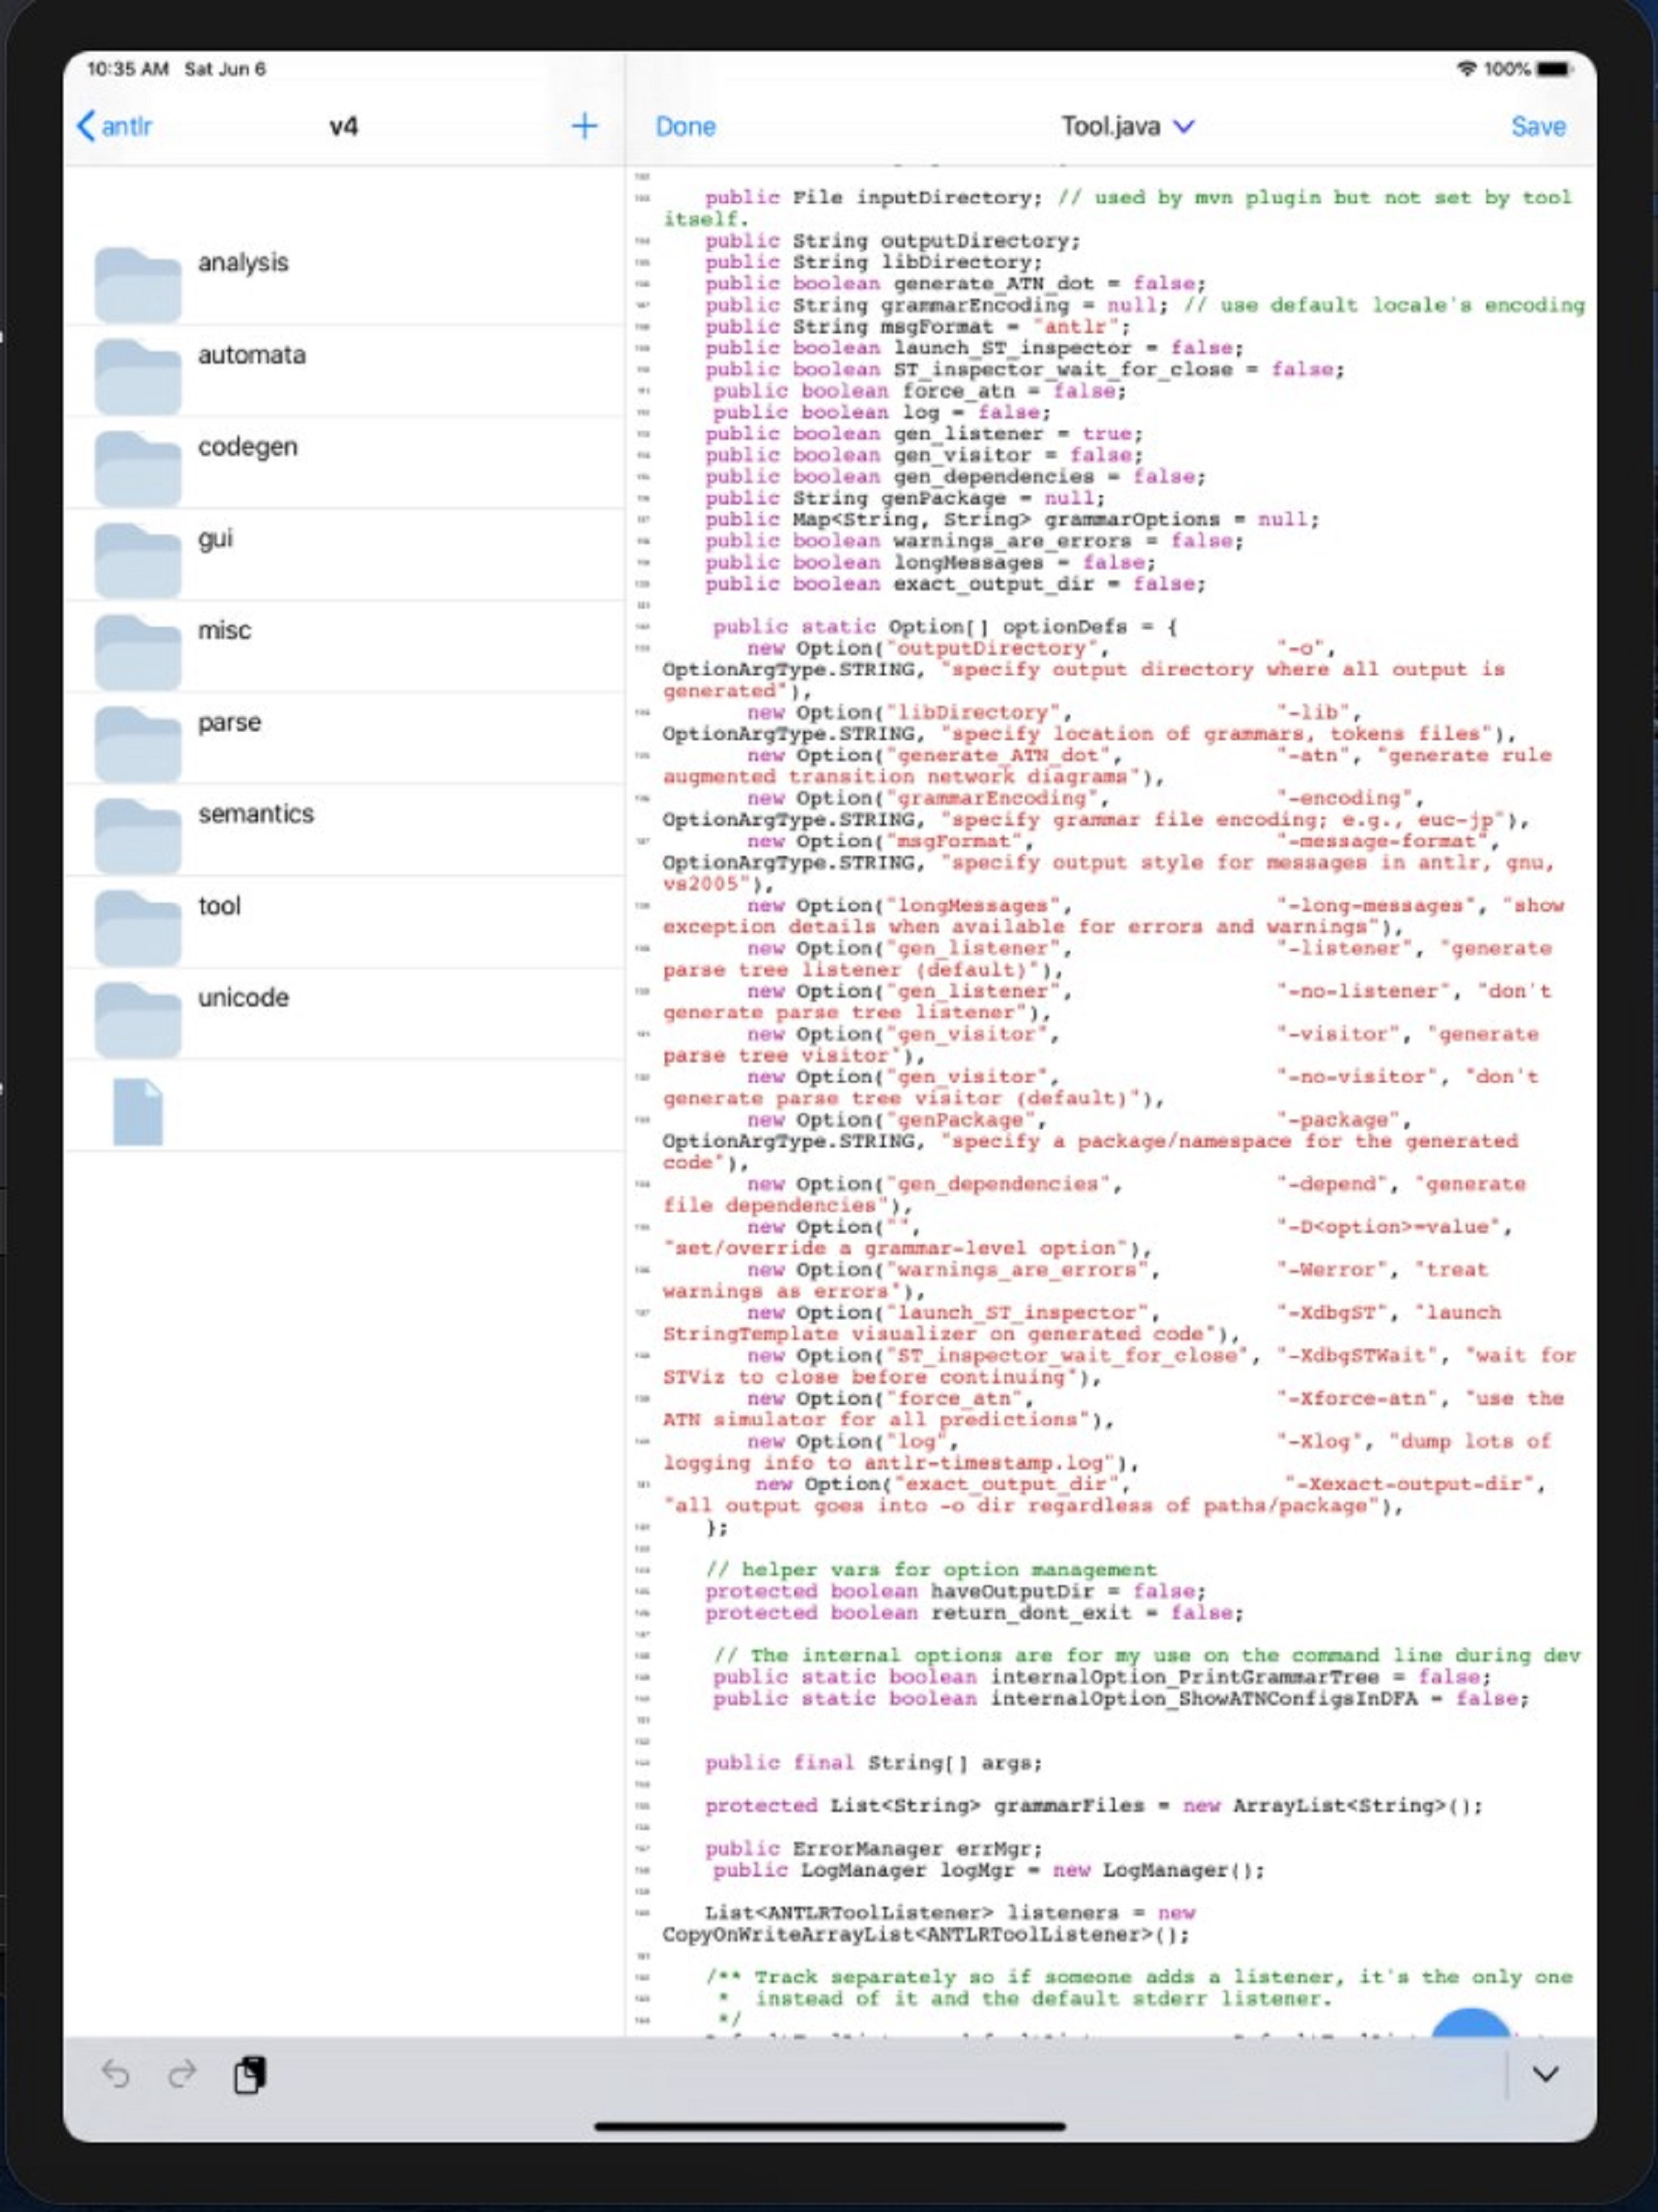This screenshot has width=1658, height=2212.
Task: Tap the undo arrow in bottom toolbar
Action: coord(116,2075)
